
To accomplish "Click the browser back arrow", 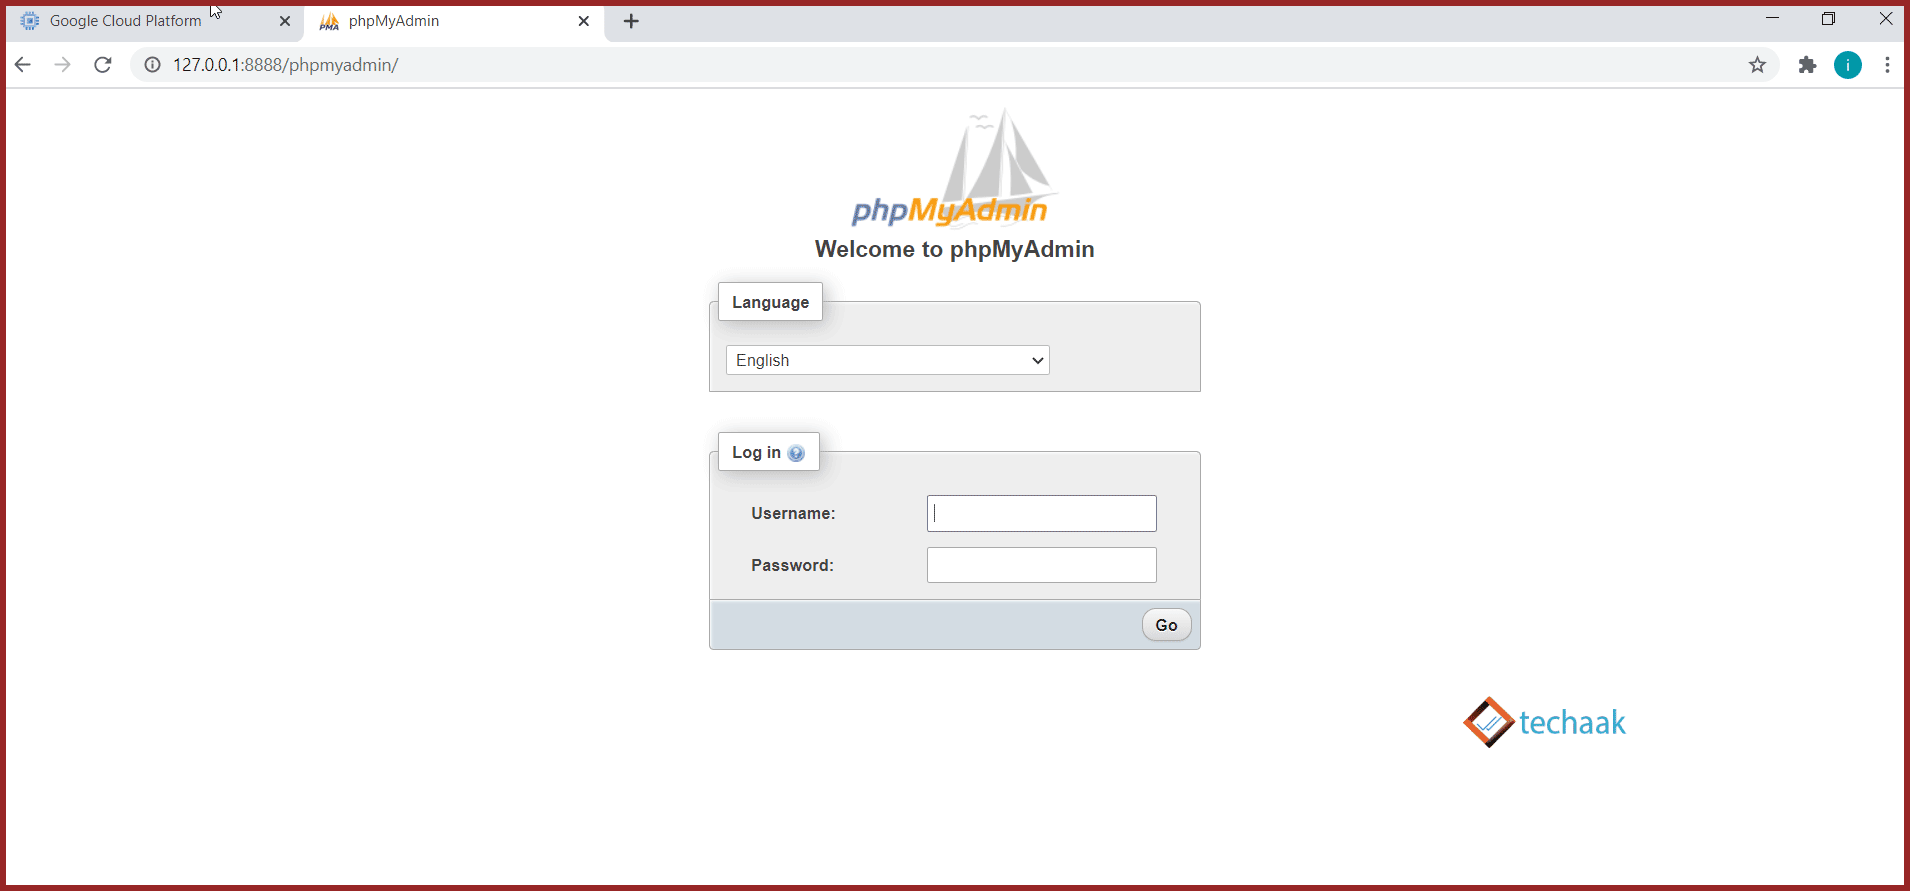I will (23, 65).
